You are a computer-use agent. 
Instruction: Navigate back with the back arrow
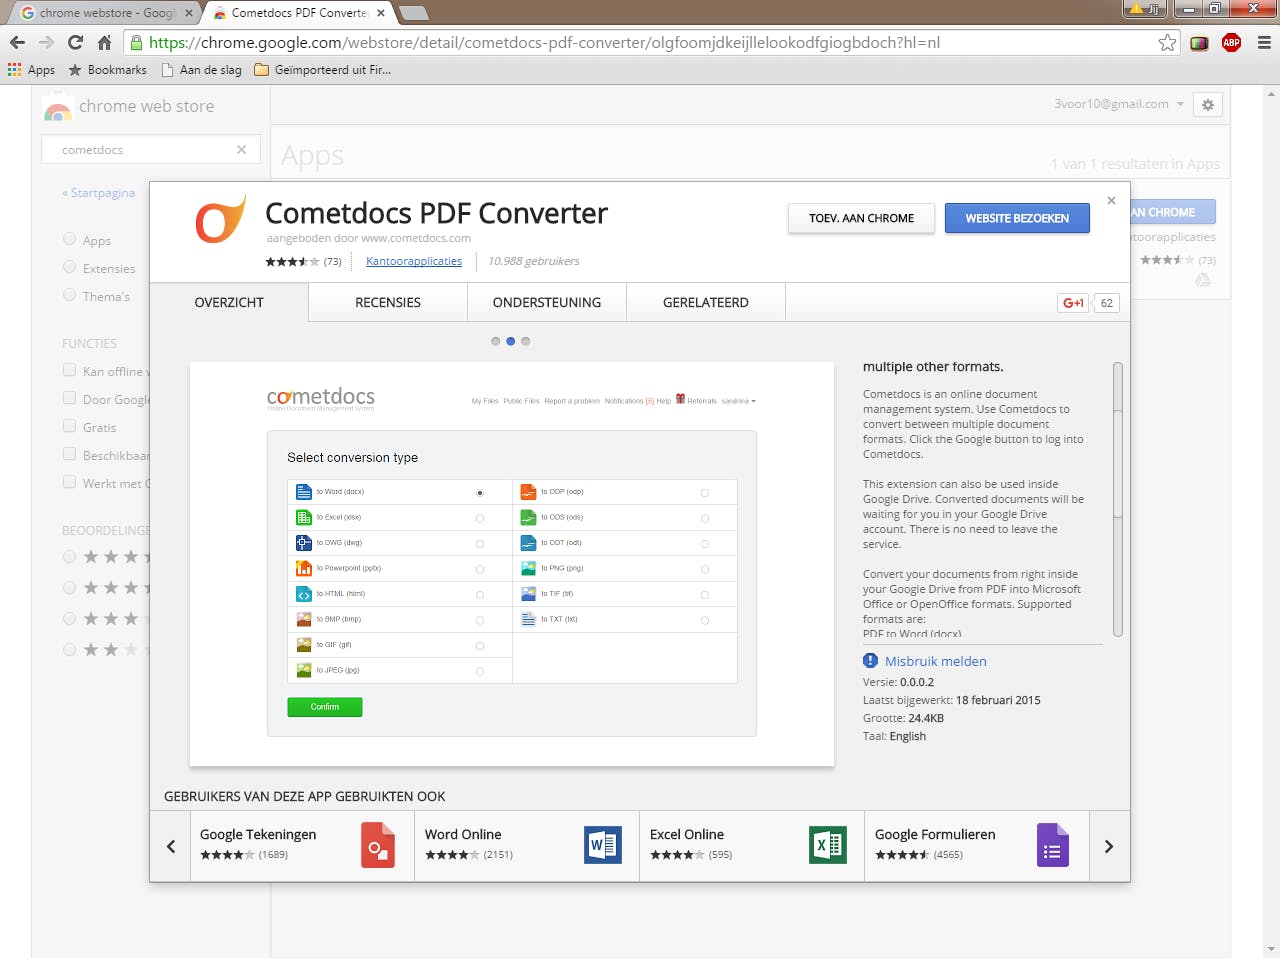tap(17, 42)
